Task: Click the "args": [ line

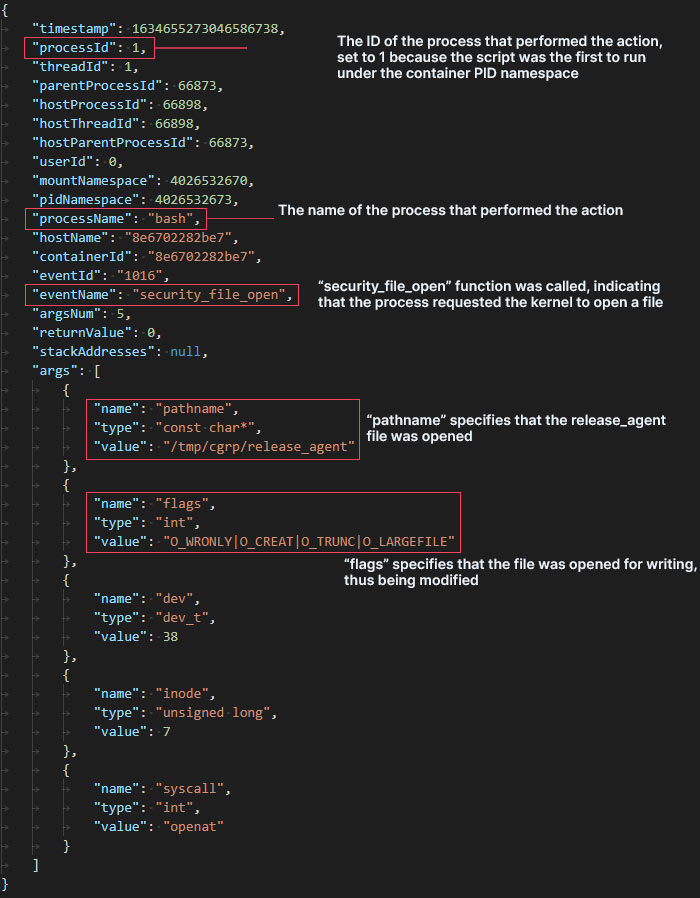Action: [66, 371]
